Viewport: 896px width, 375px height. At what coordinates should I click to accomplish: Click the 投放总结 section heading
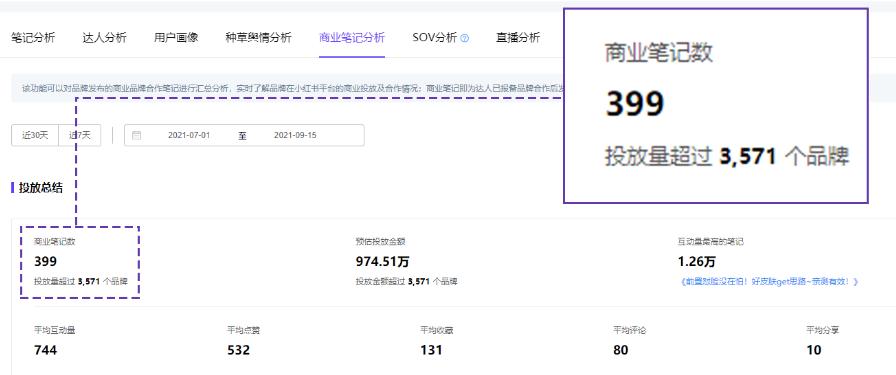click(x=41, y=188)
